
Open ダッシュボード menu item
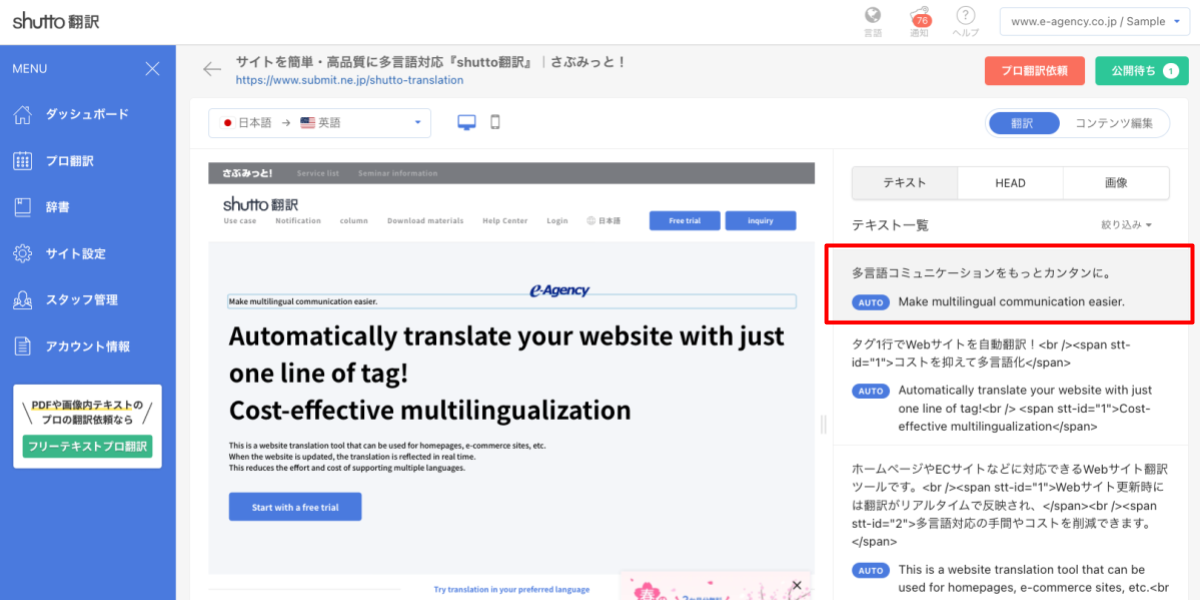click(87, 114)
